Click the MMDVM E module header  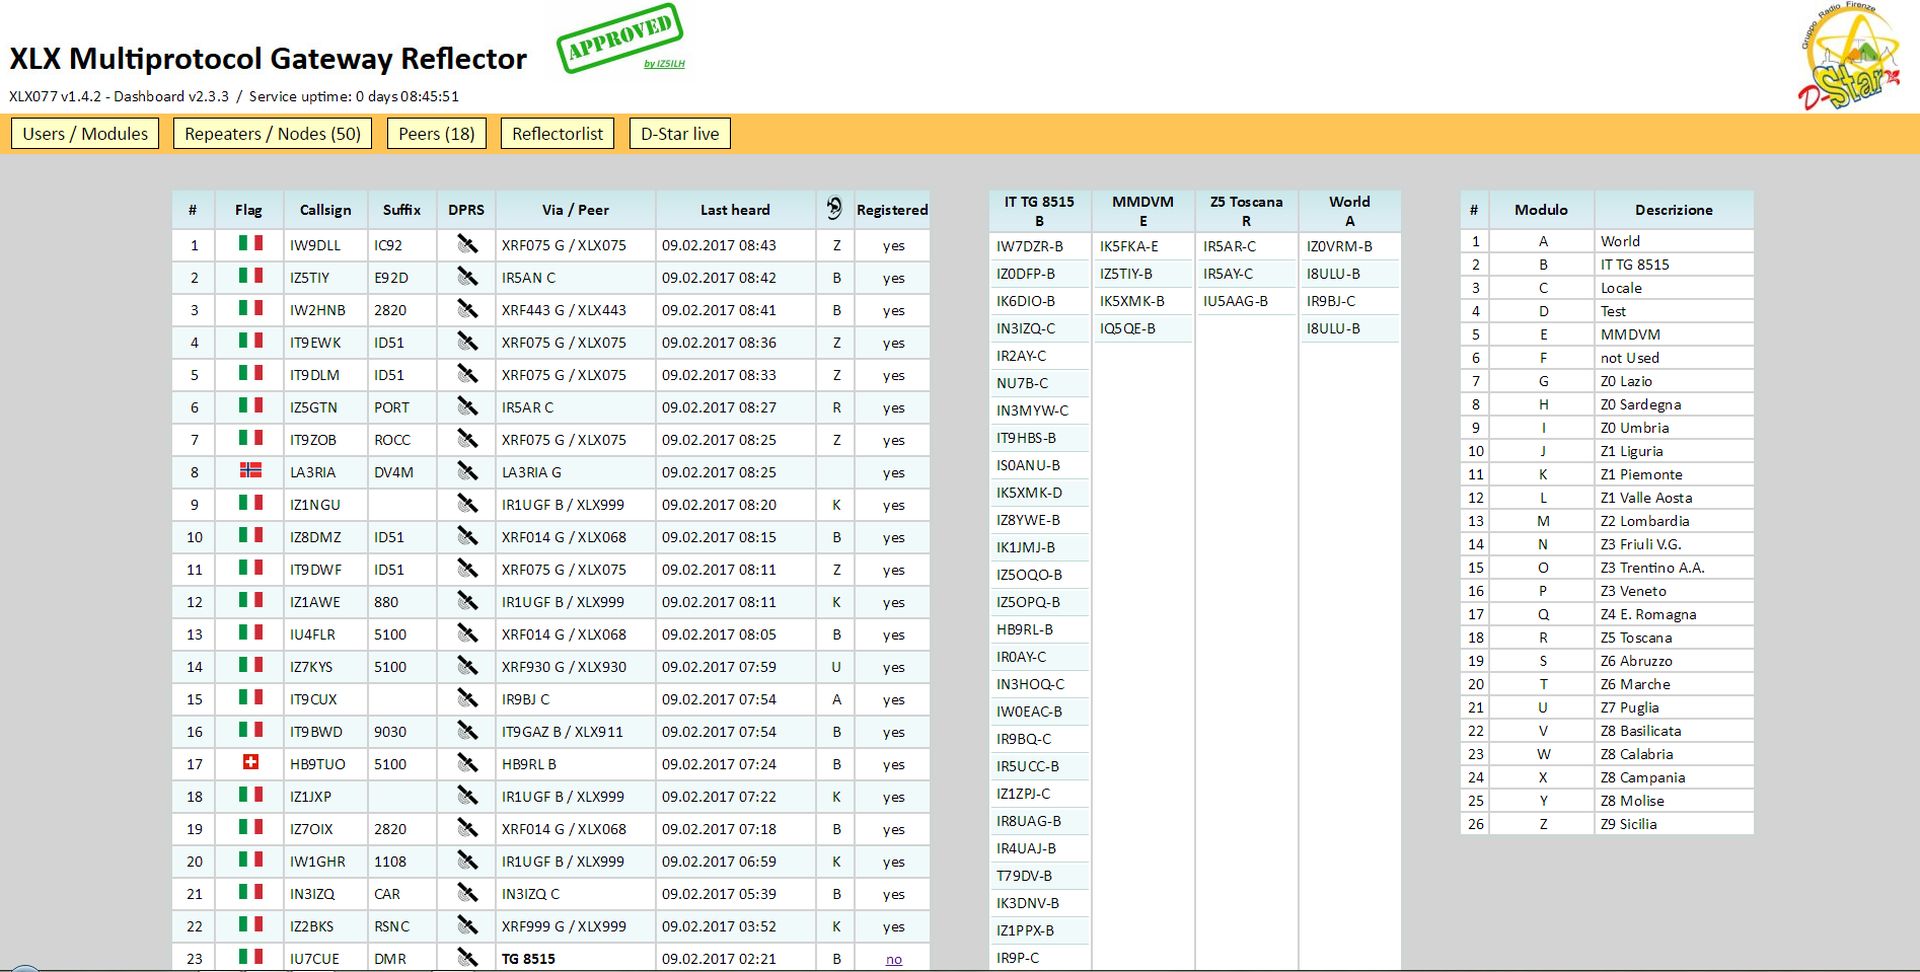click(x=1143, y=211)
